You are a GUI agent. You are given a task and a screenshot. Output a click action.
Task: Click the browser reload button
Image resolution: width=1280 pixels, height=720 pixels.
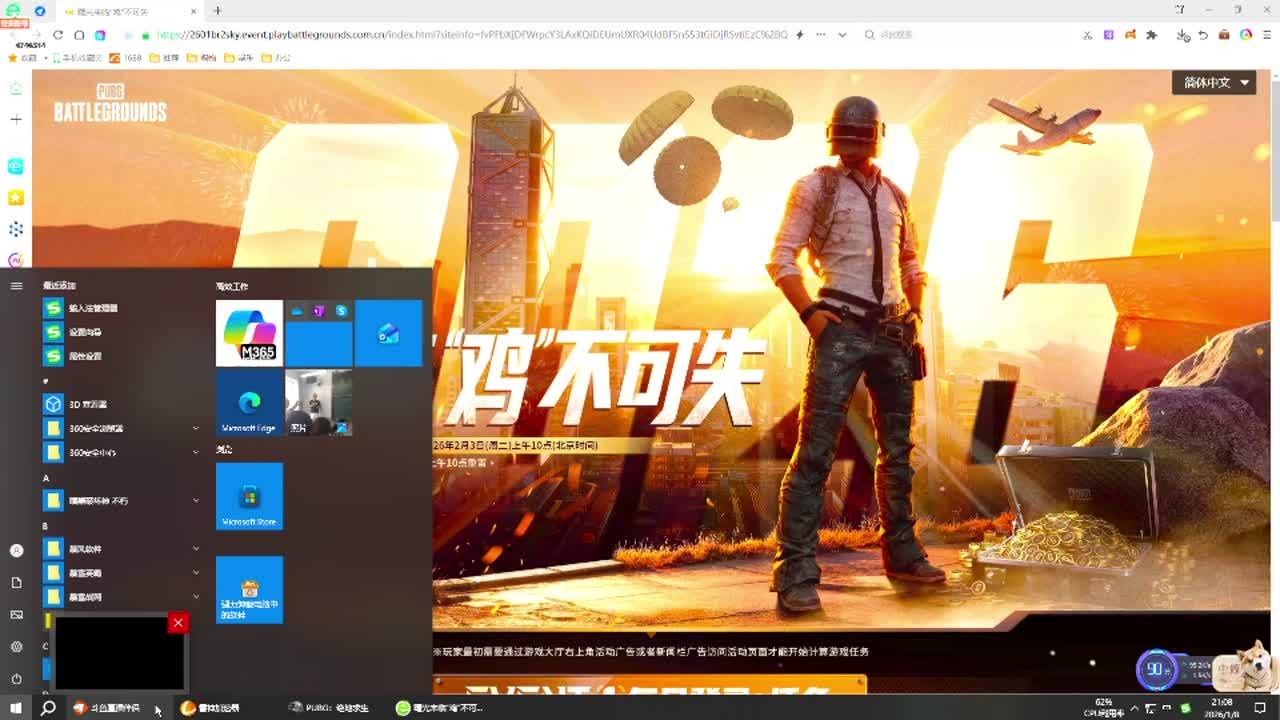point(58,35)
